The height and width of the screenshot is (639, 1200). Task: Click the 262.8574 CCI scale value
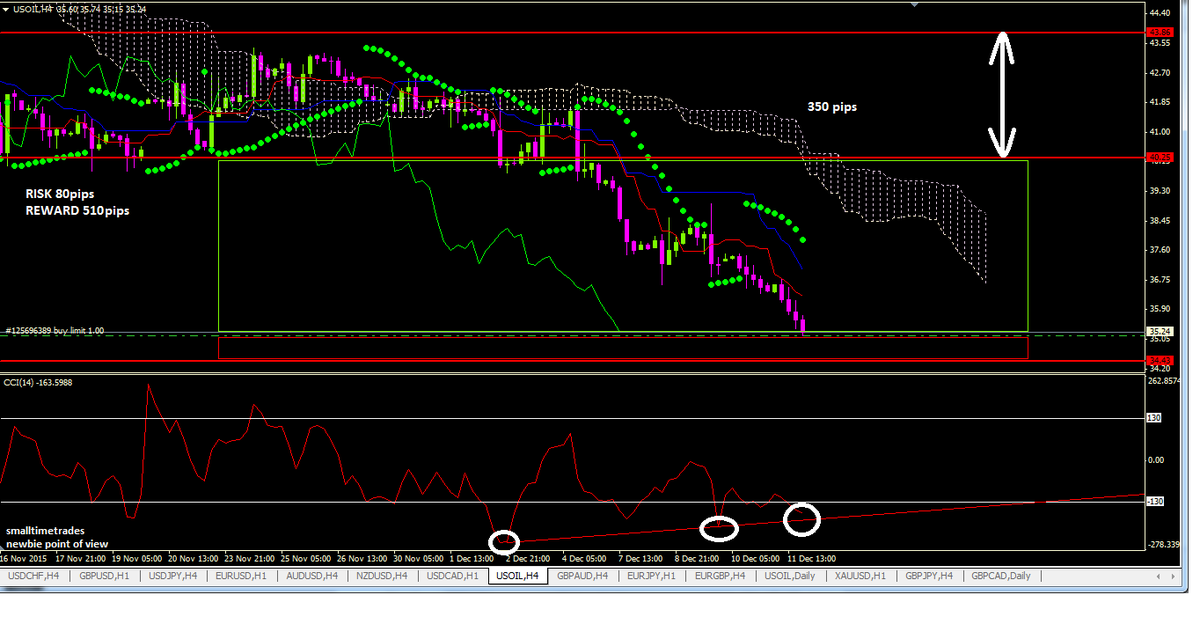1165,381
